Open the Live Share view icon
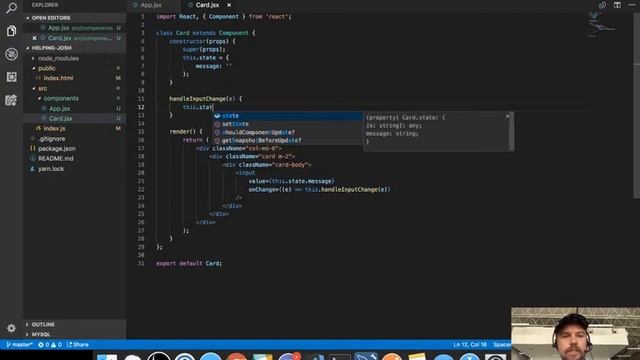Image resolution: width=640 pixels, height=360 pixels. [11, 100]
